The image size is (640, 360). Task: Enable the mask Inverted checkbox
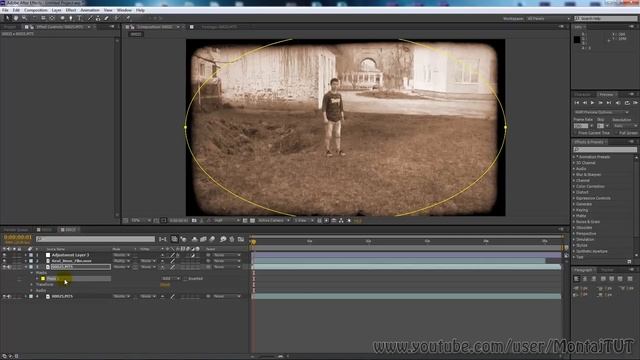185,279
